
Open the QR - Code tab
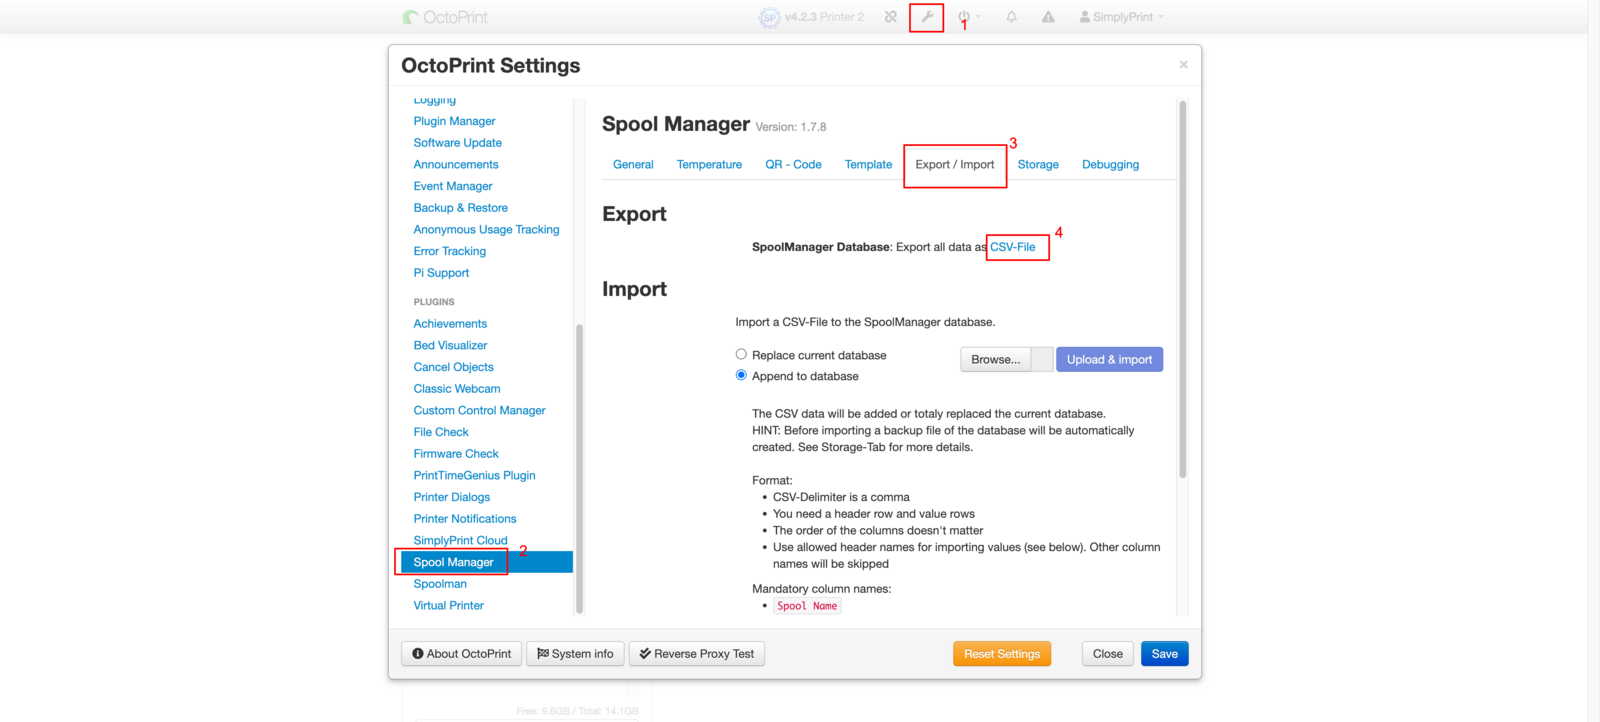(x=793, y=165)
